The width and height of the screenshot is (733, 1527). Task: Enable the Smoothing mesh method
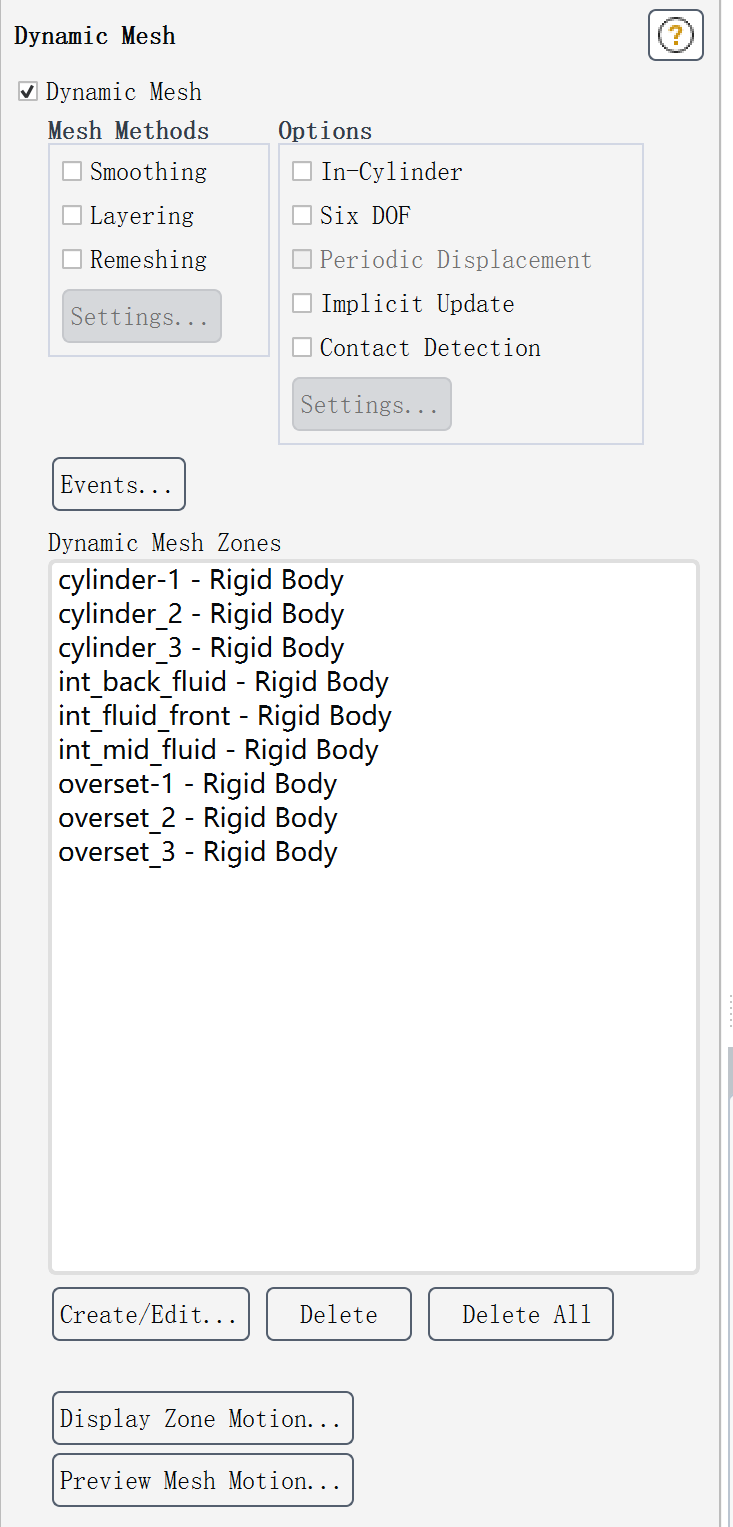72,172
